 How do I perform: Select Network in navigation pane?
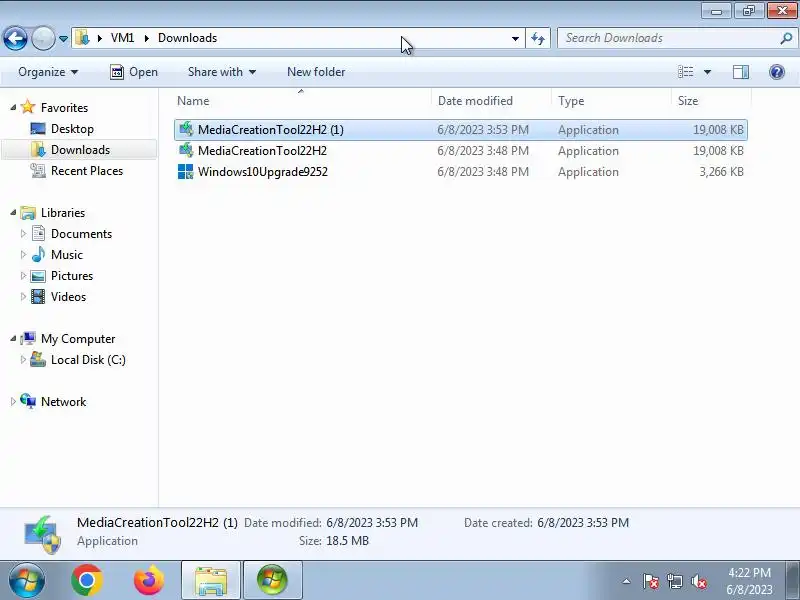pyautogui.click(x=63, y=402)
